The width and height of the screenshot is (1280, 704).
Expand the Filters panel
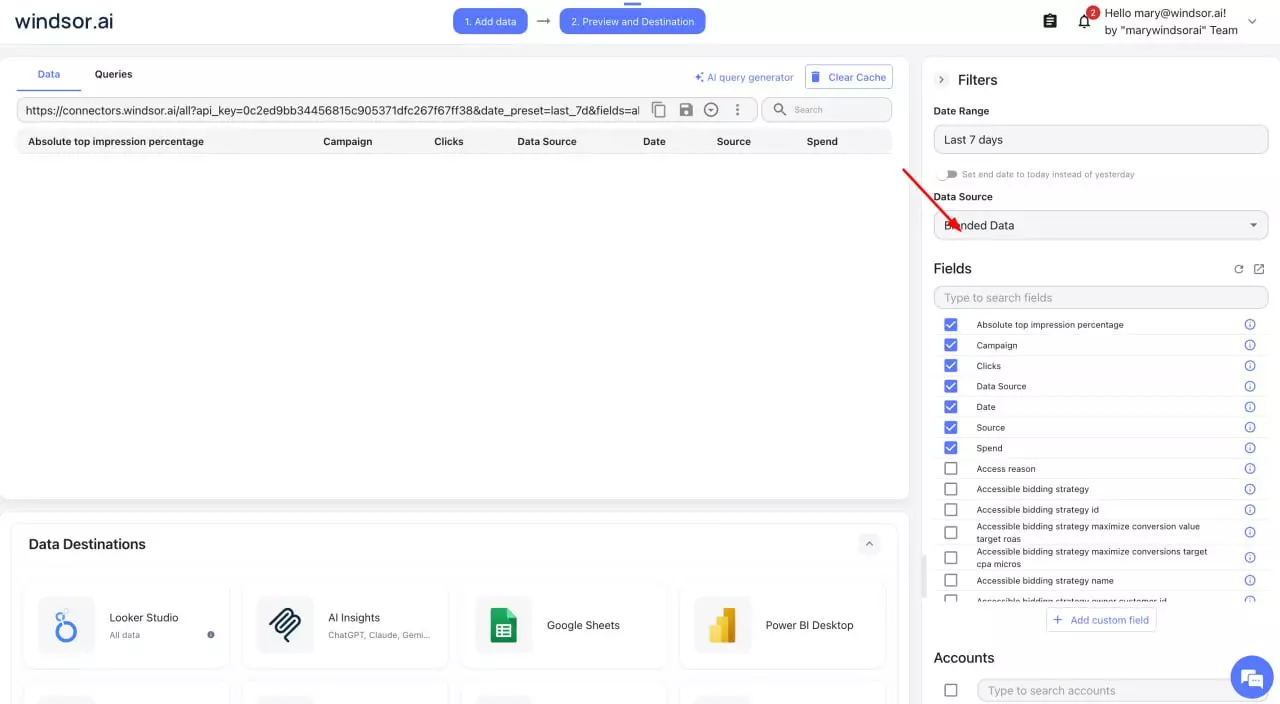[x=940, y=79]
